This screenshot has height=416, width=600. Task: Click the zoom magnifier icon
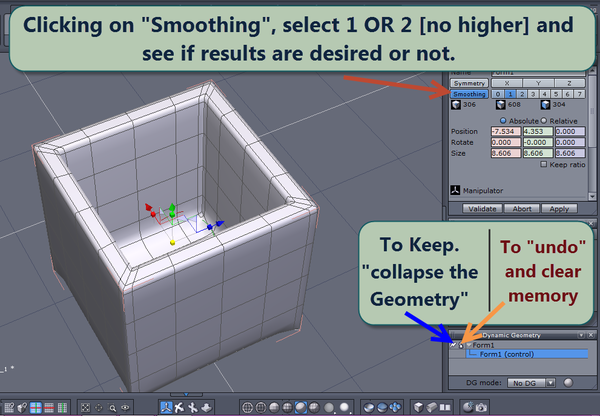point(112,408)
